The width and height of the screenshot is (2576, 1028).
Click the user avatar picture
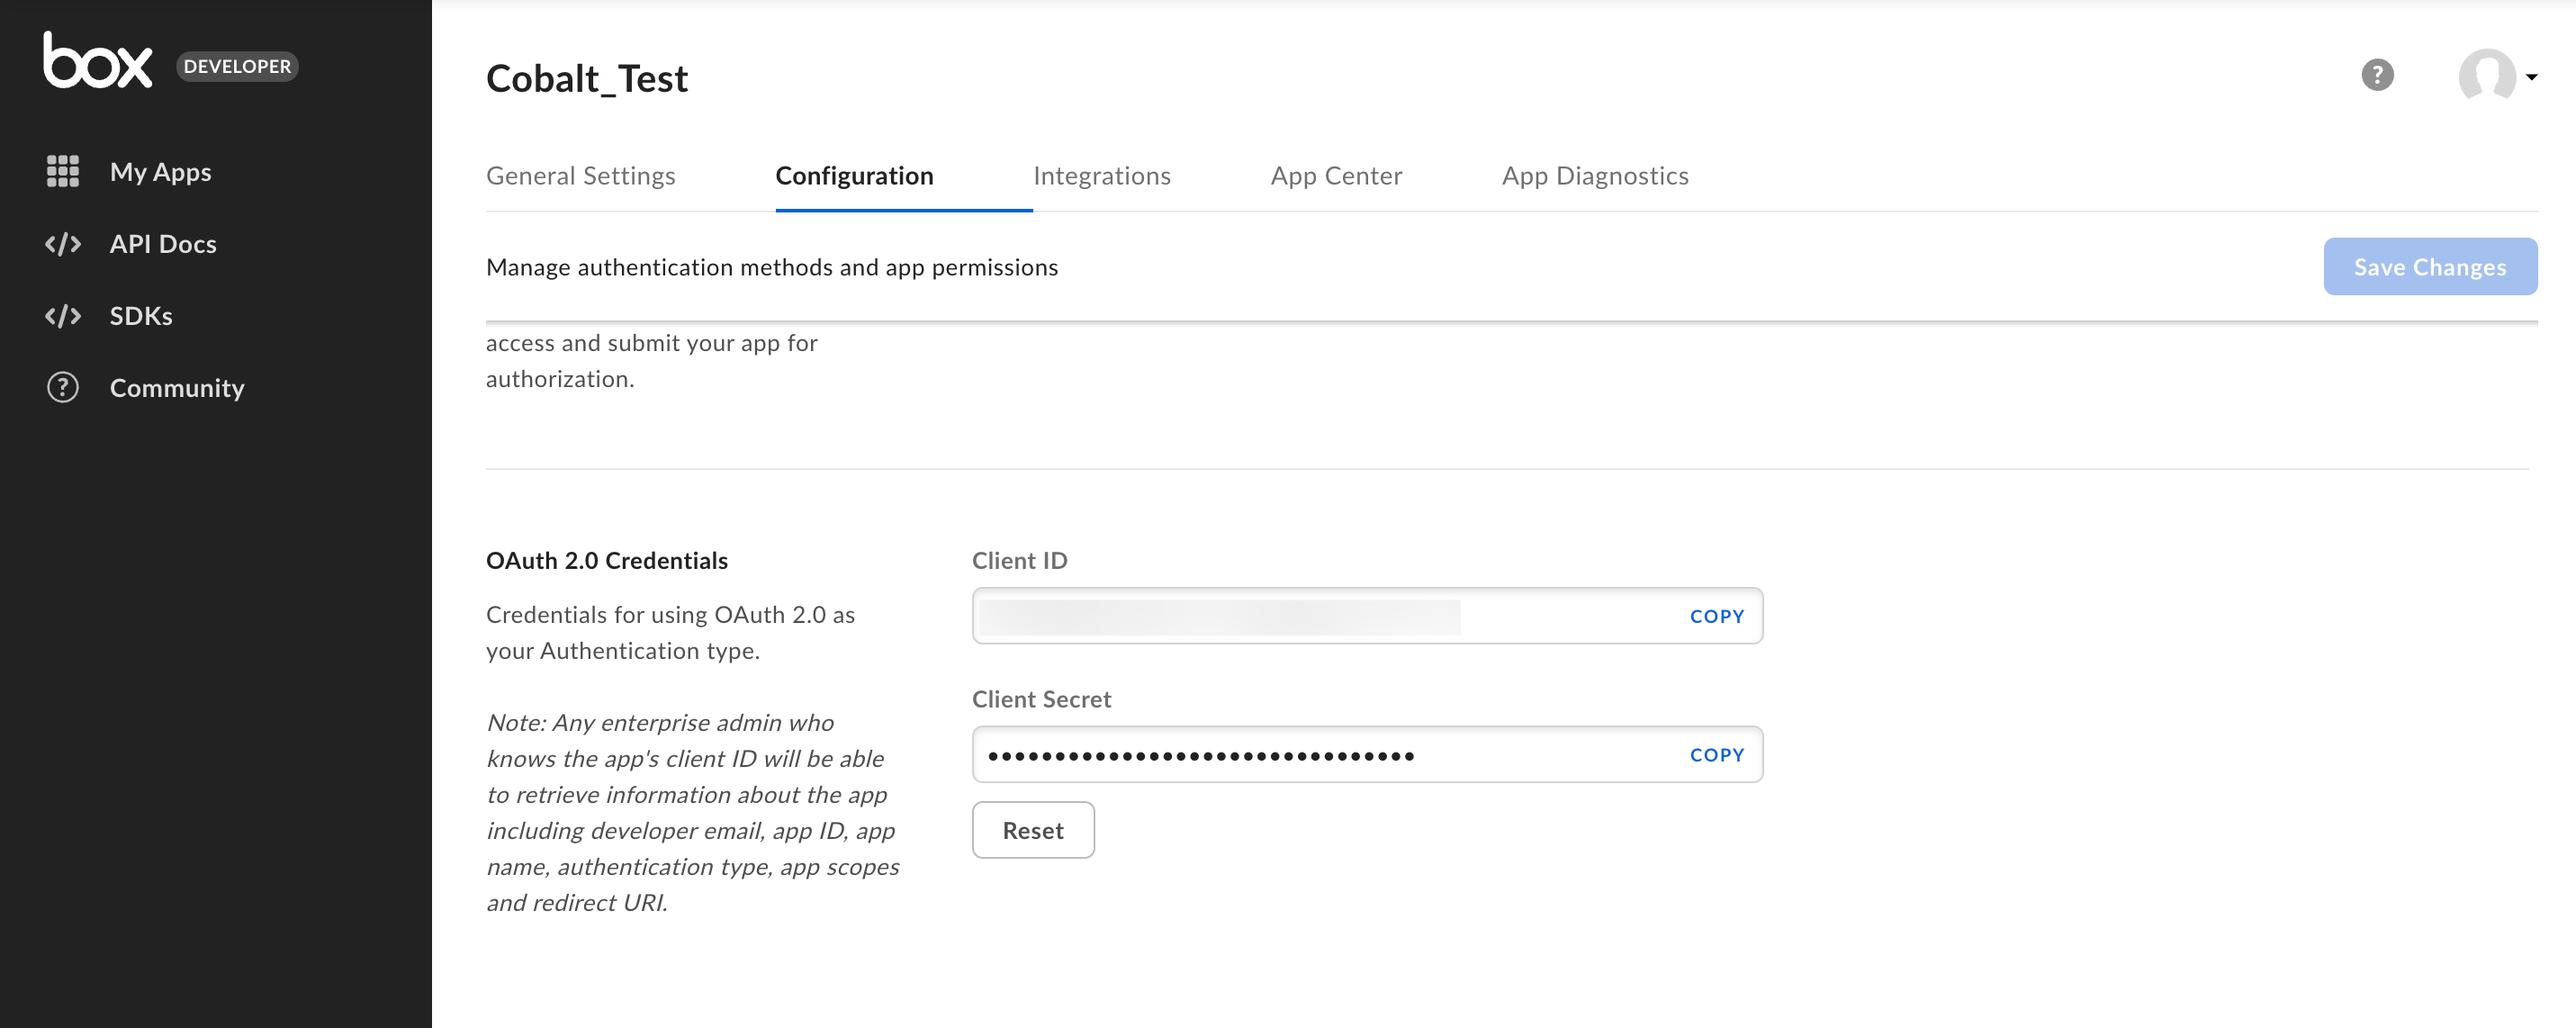point(2487,75)
